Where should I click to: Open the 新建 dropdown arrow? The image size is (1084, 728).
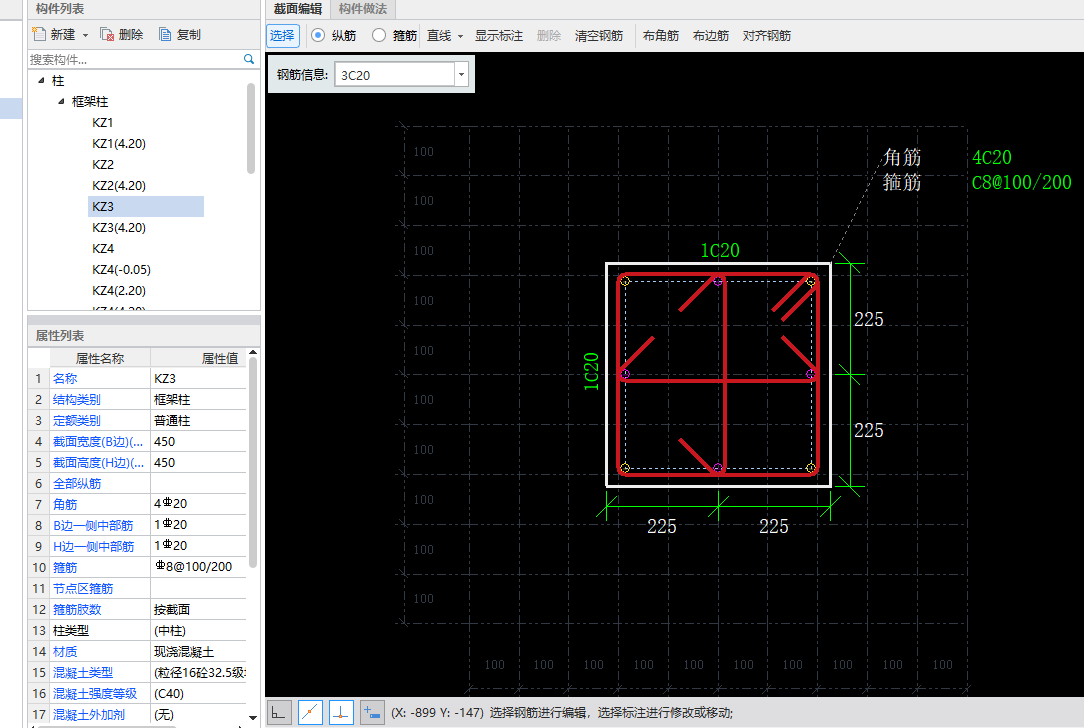coord(86,35)
